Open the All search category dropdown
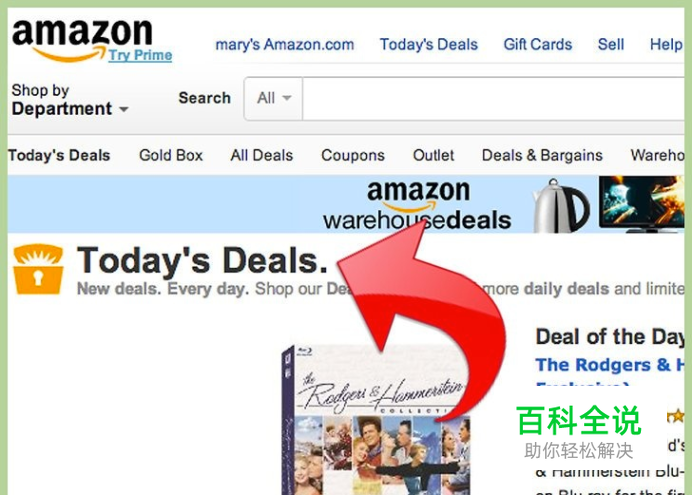Viewport: 692px width, 495px height. tap(274, 98)
